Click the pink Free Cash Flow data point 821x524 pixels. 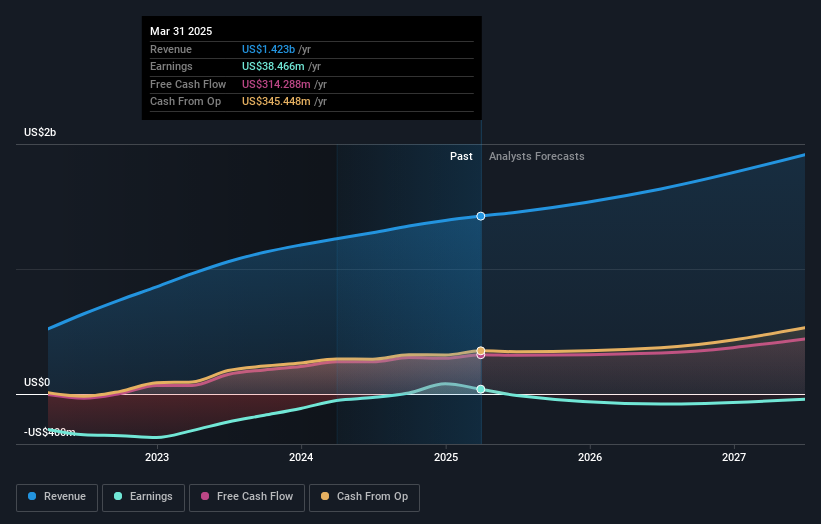click(x=481, y=355)
